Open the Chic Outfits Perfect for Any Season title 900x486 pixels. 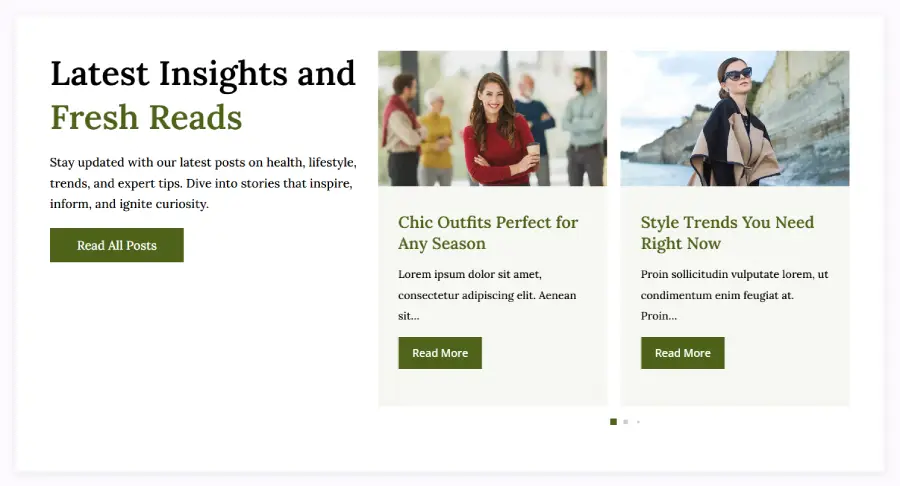point(488,232)
